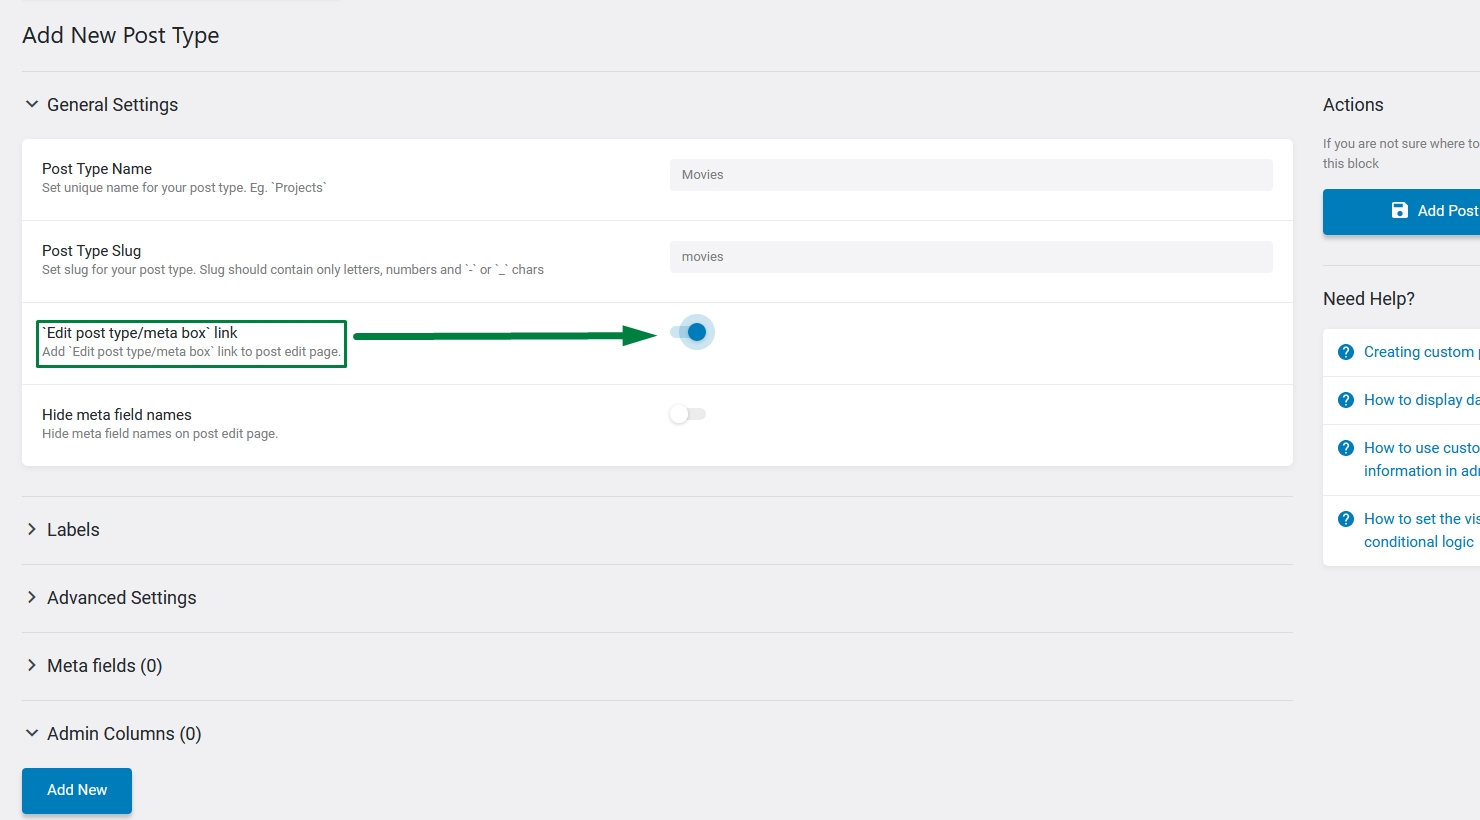
Task: Click the Add New button
Action: pyautogui.click(x=77, y=790)
